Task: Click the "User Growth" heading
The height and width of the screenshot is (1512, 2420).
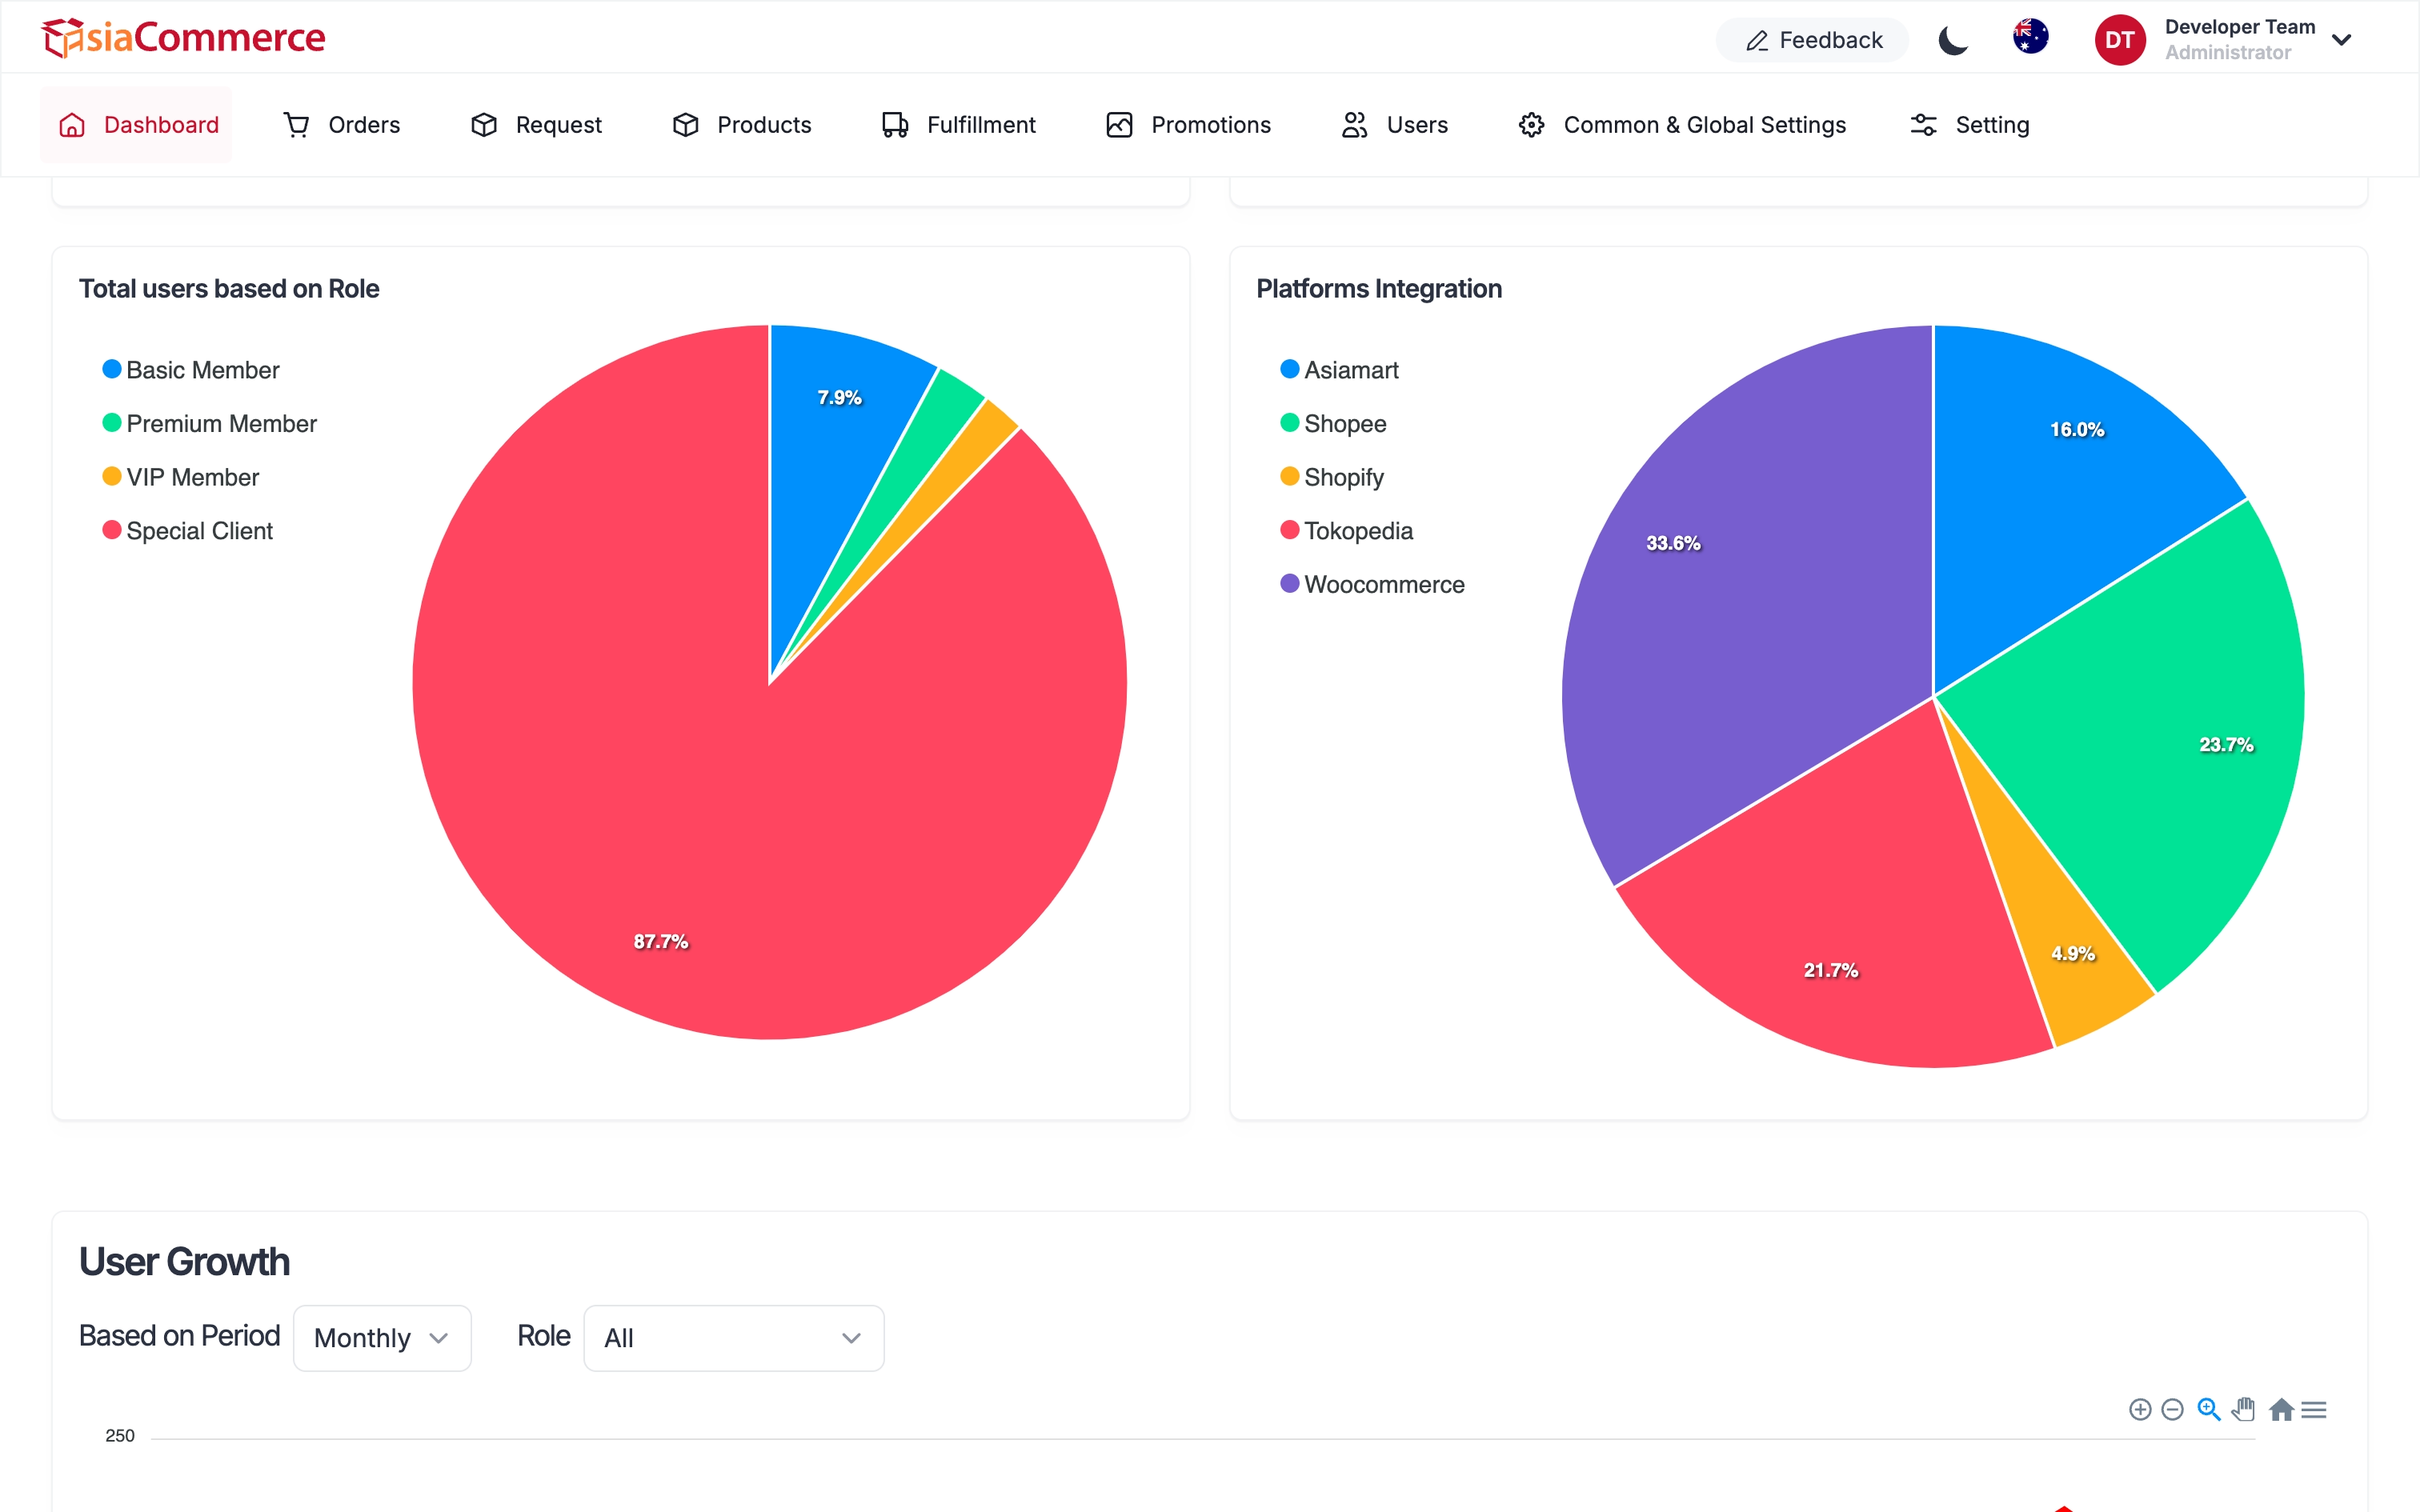Action: coord(184,1262)
